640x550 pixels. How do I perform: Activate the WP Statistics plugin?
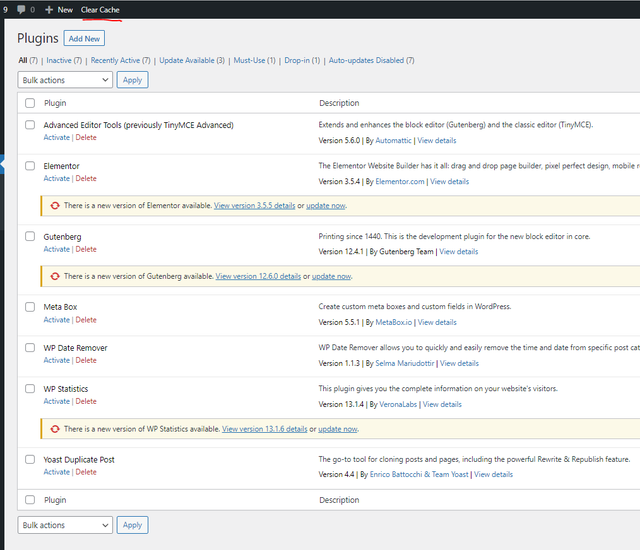pos(57,401)
